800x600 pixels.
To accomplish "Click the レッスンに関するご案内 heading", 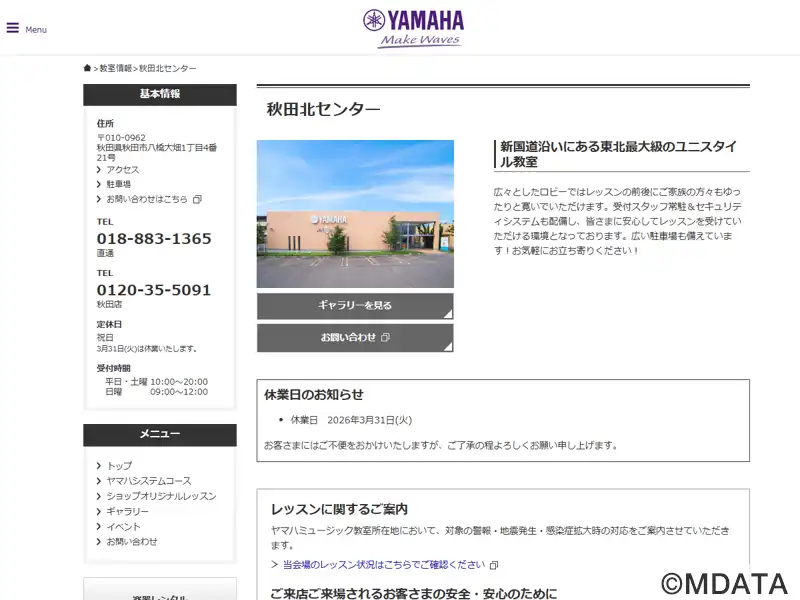I will pyautogui.click(x=339, y=509).
